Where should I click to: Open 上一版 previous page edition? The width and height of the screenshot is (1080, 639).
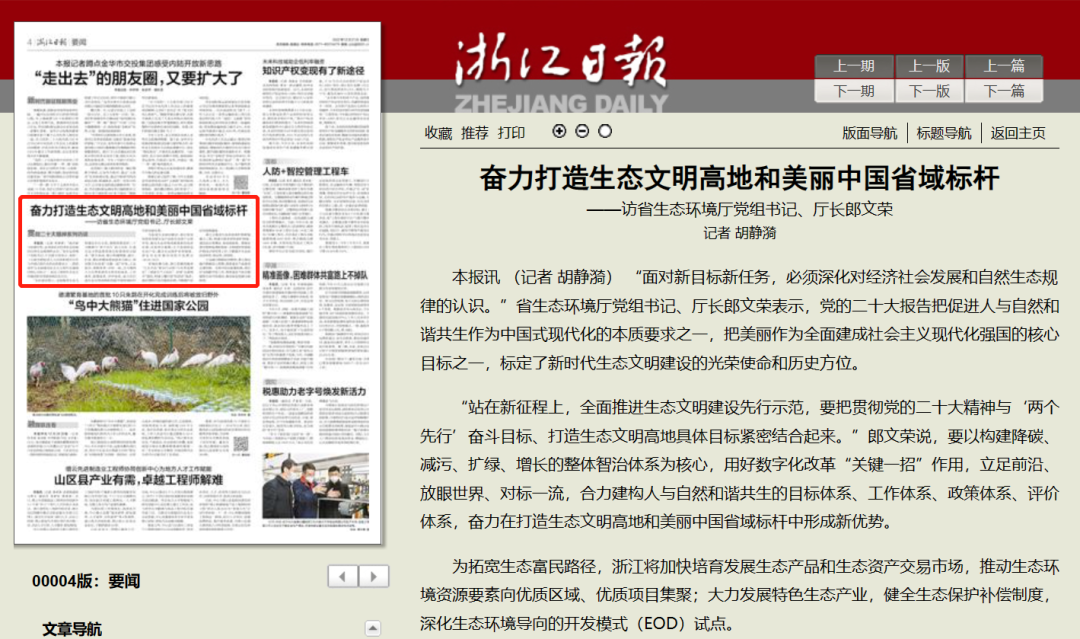click(929, 66)
